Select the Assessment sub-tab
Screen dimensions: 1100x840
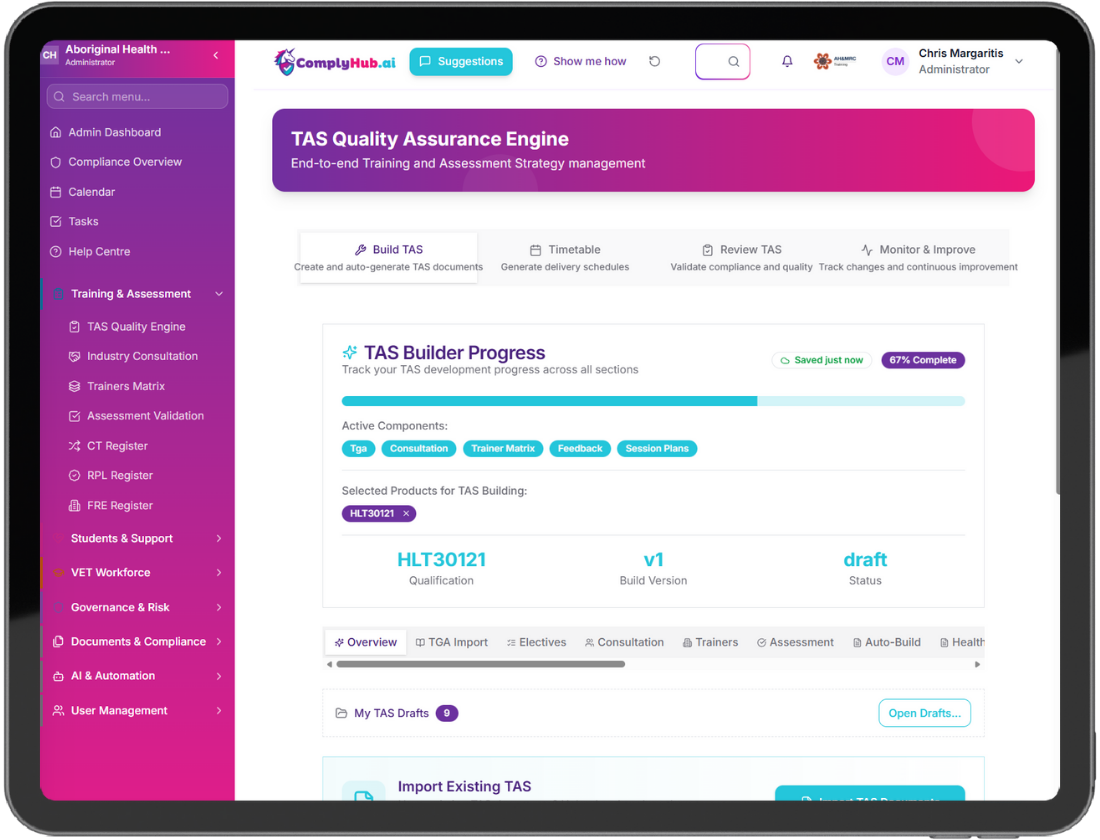click(x=796, y=642)
